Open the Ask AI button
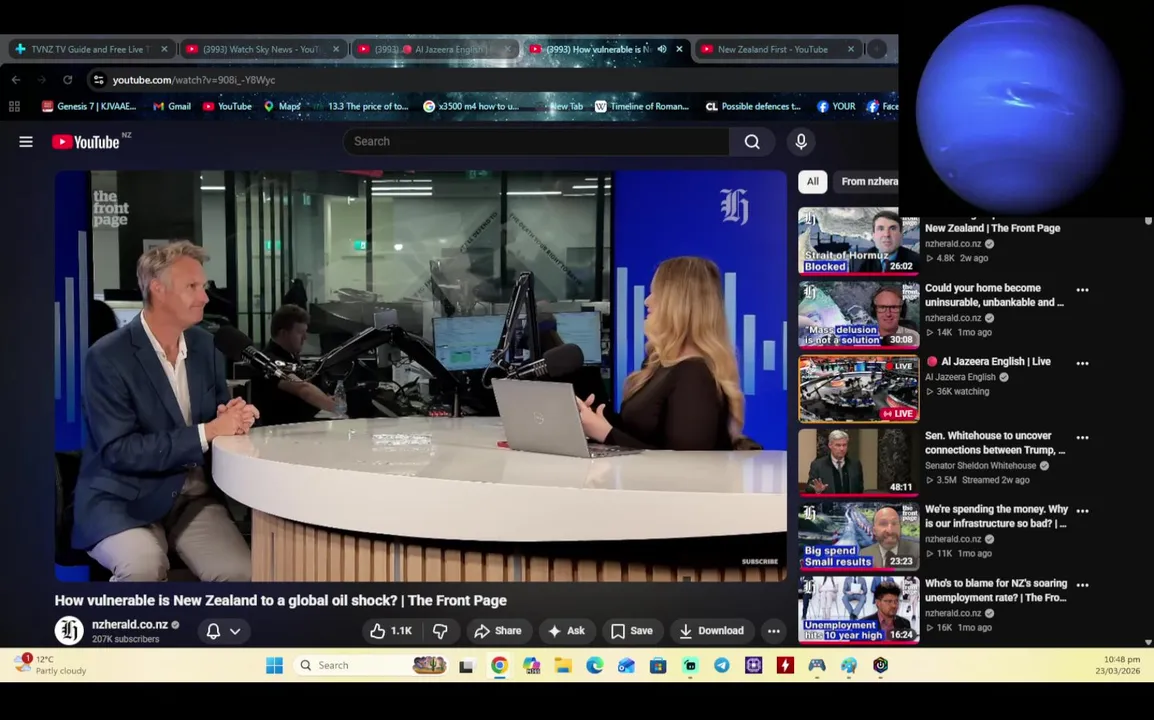1154x720 pixels. (x=567, y=631)
